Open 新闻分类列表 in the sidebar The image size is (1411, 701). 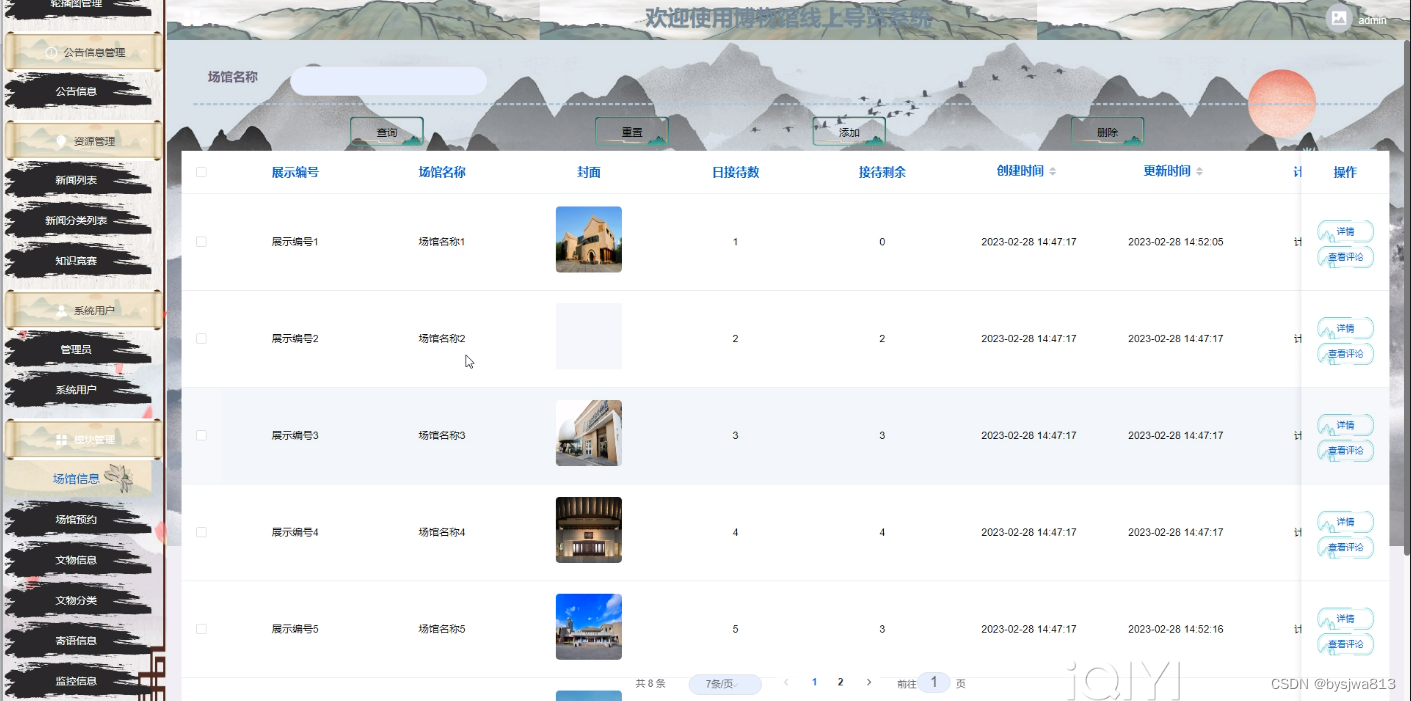76,220
